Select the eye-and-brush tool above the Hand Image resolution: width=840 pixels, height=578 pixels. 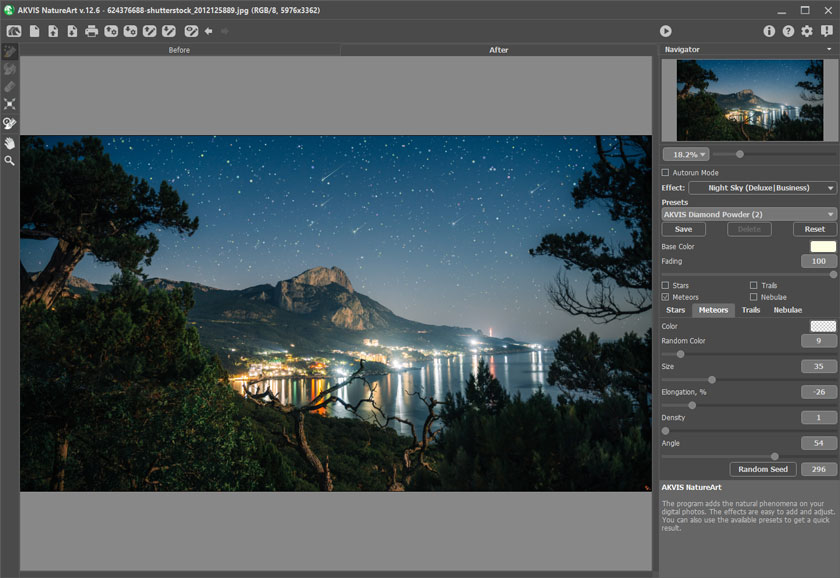click(10, 123)
